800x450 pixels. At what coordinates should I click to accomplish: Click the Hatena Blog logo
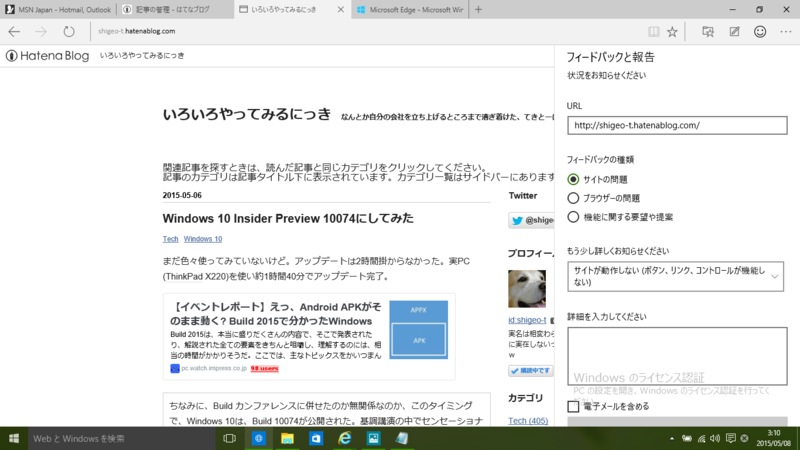click(47, 56)
